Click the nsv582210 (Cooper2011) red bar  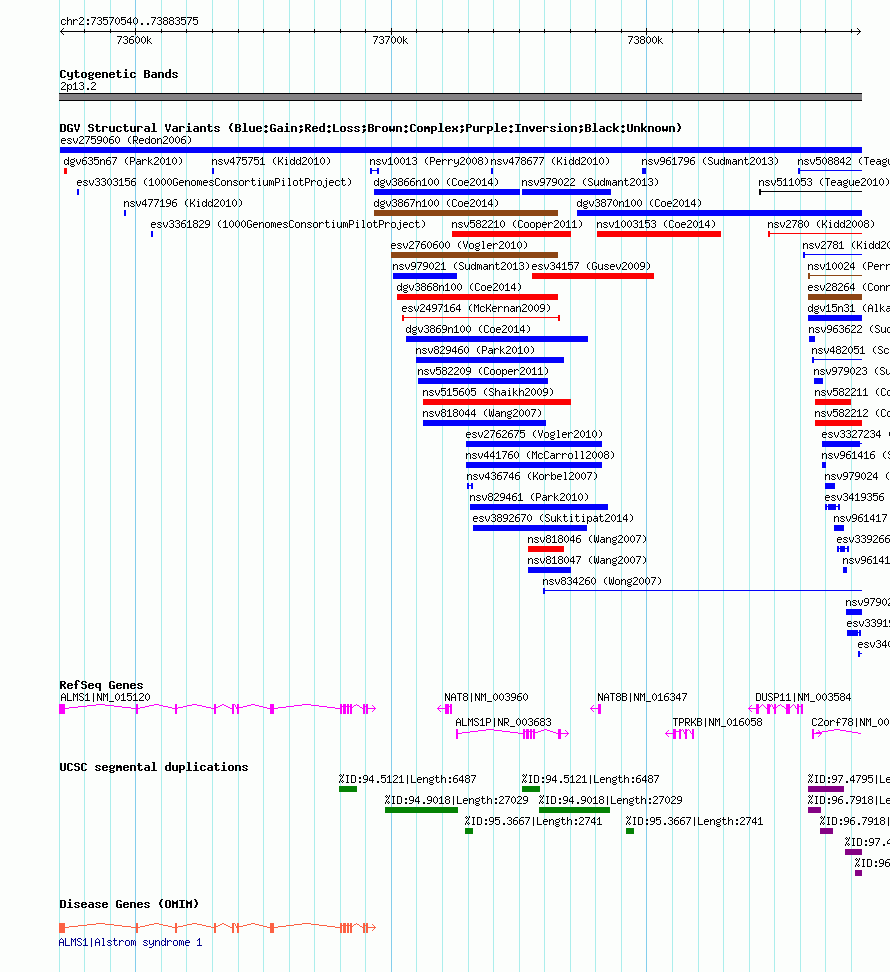tap(511, 234)
